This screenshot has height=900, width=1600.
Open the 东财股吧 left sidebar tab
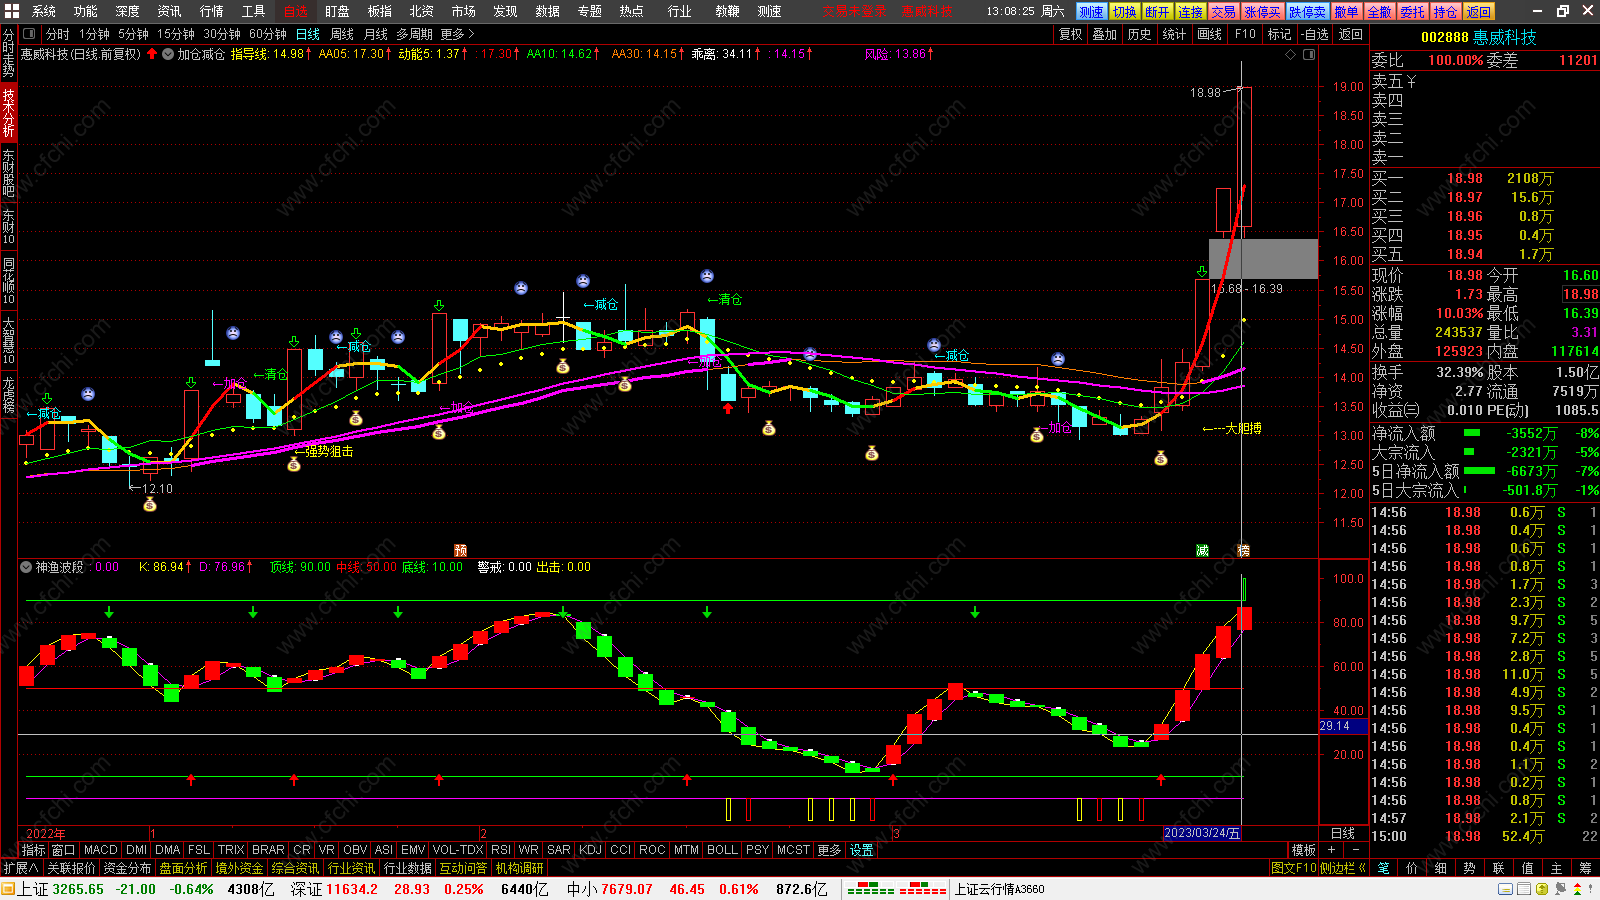(x=8, y=172)
